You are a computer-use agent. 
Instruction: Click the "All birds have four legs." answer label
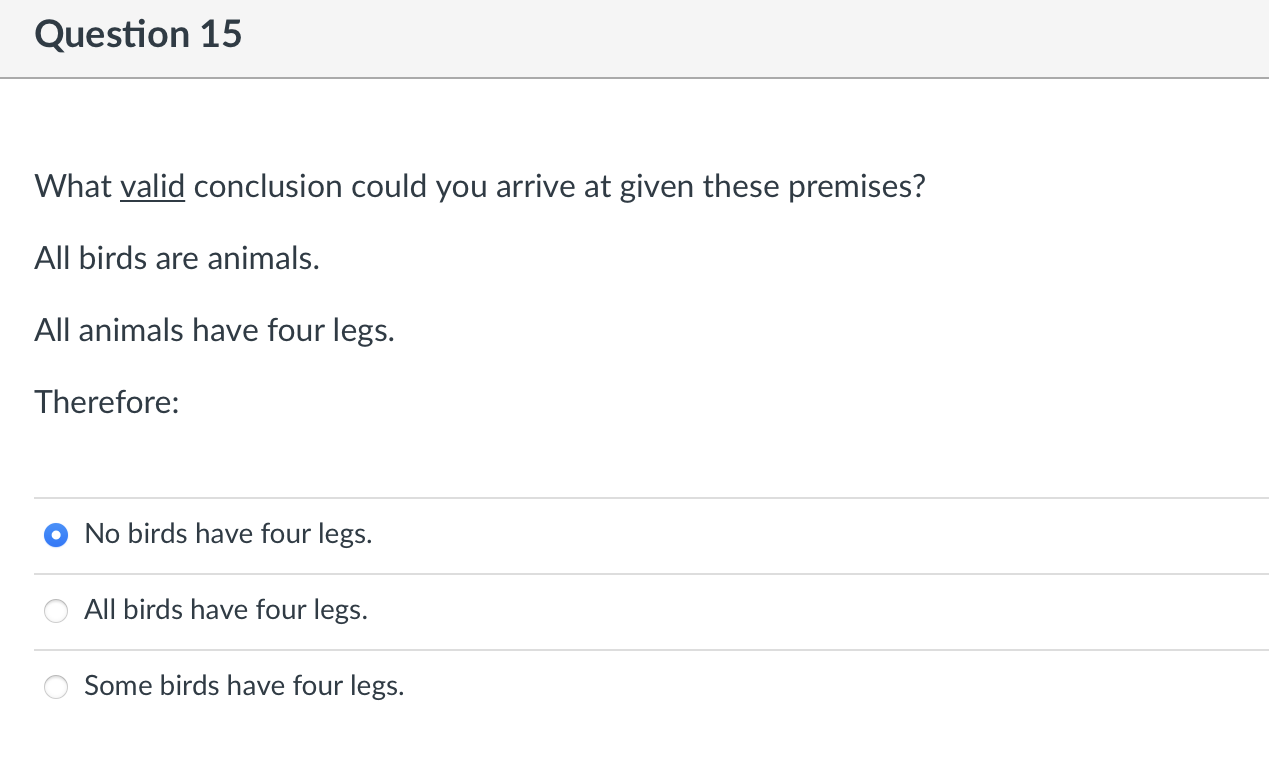[x=226, y=610]
